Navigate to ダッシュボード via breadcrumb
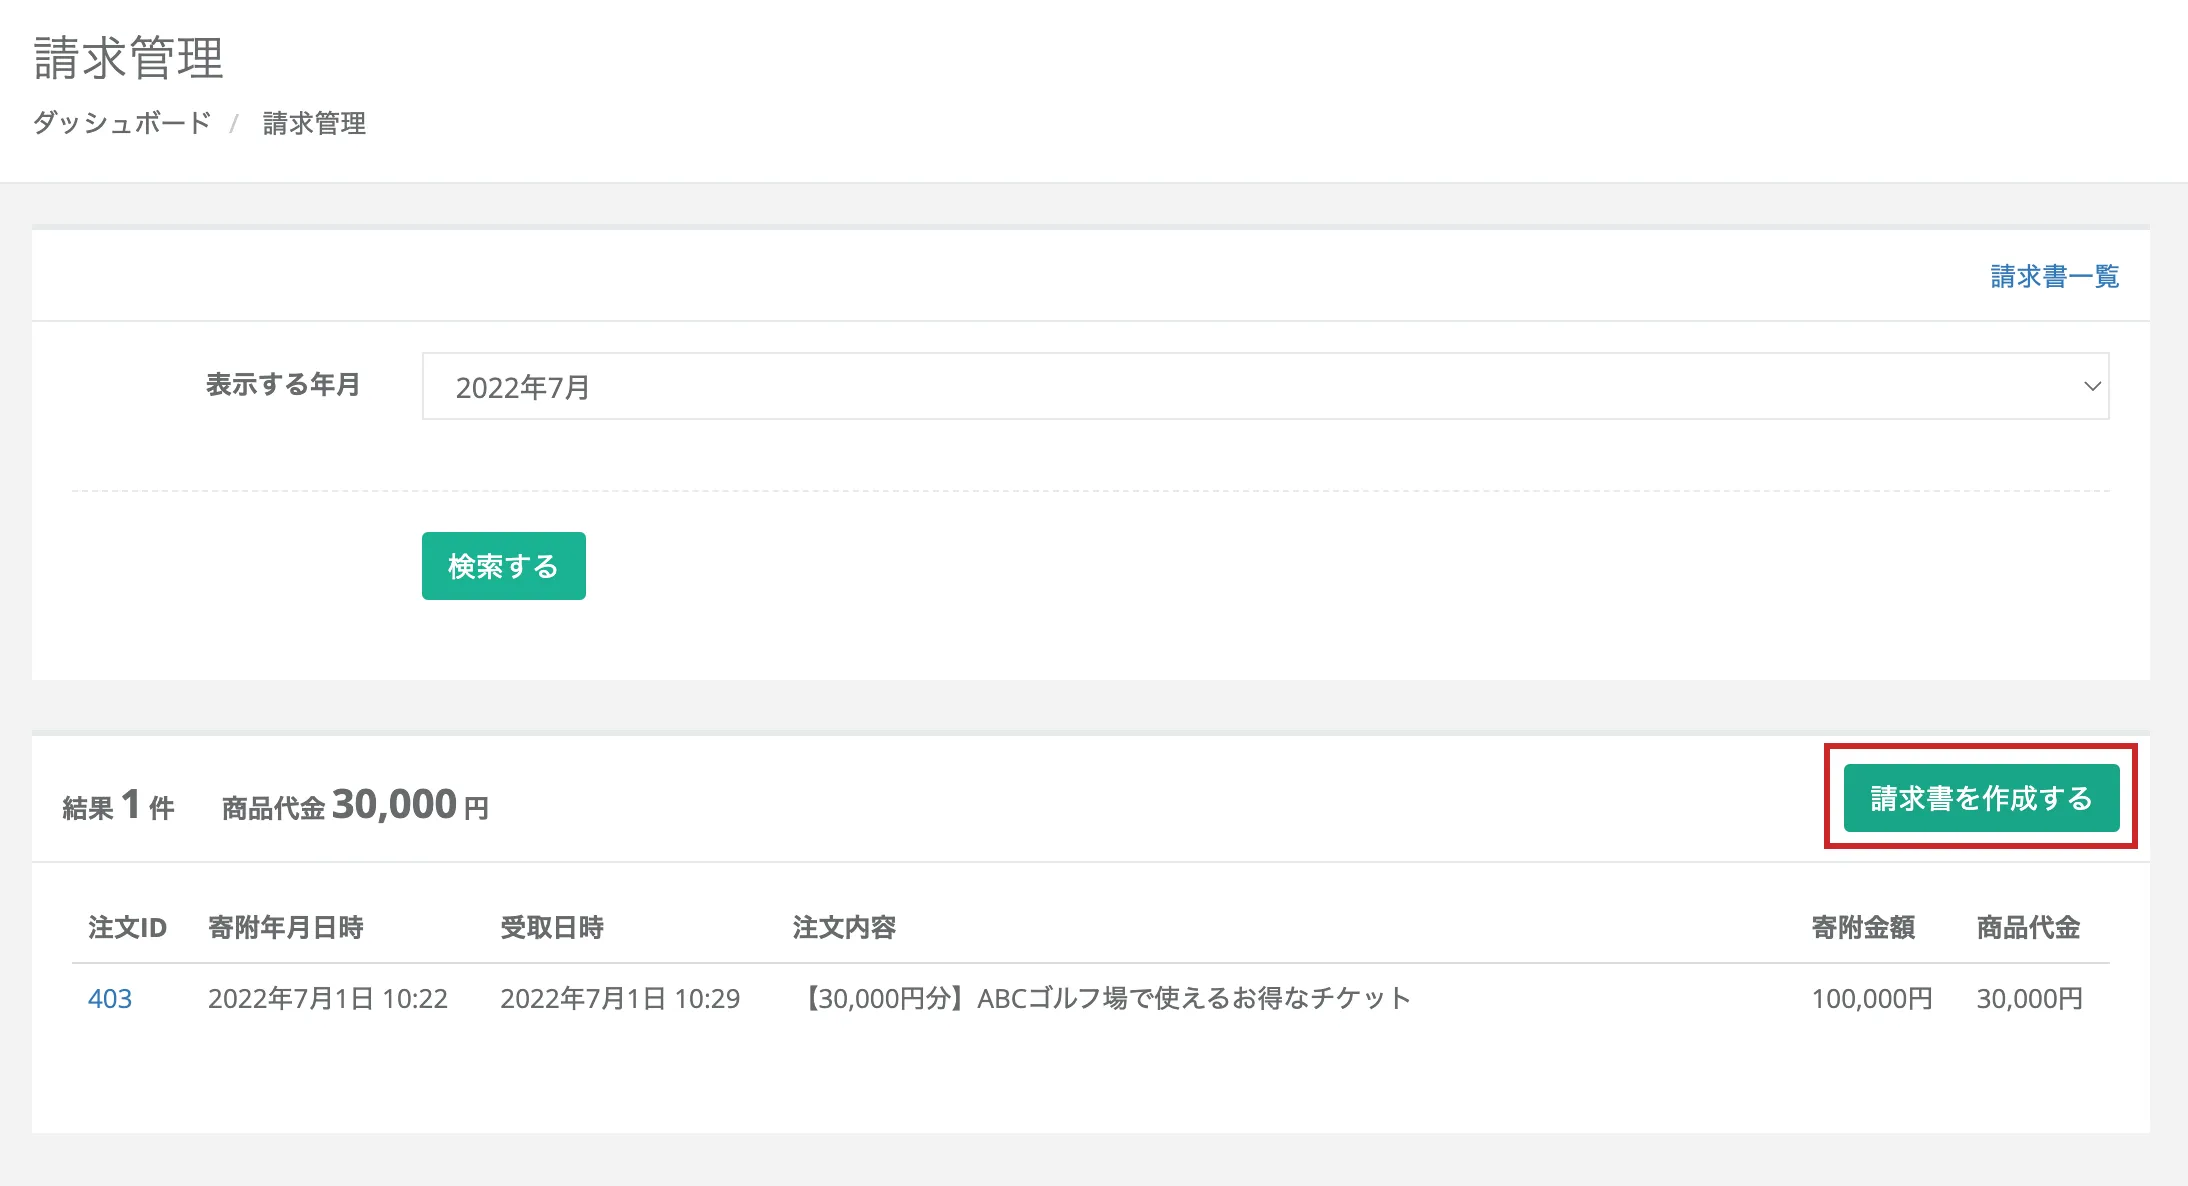2188x1186 pixels. click(x=120, y=123)
